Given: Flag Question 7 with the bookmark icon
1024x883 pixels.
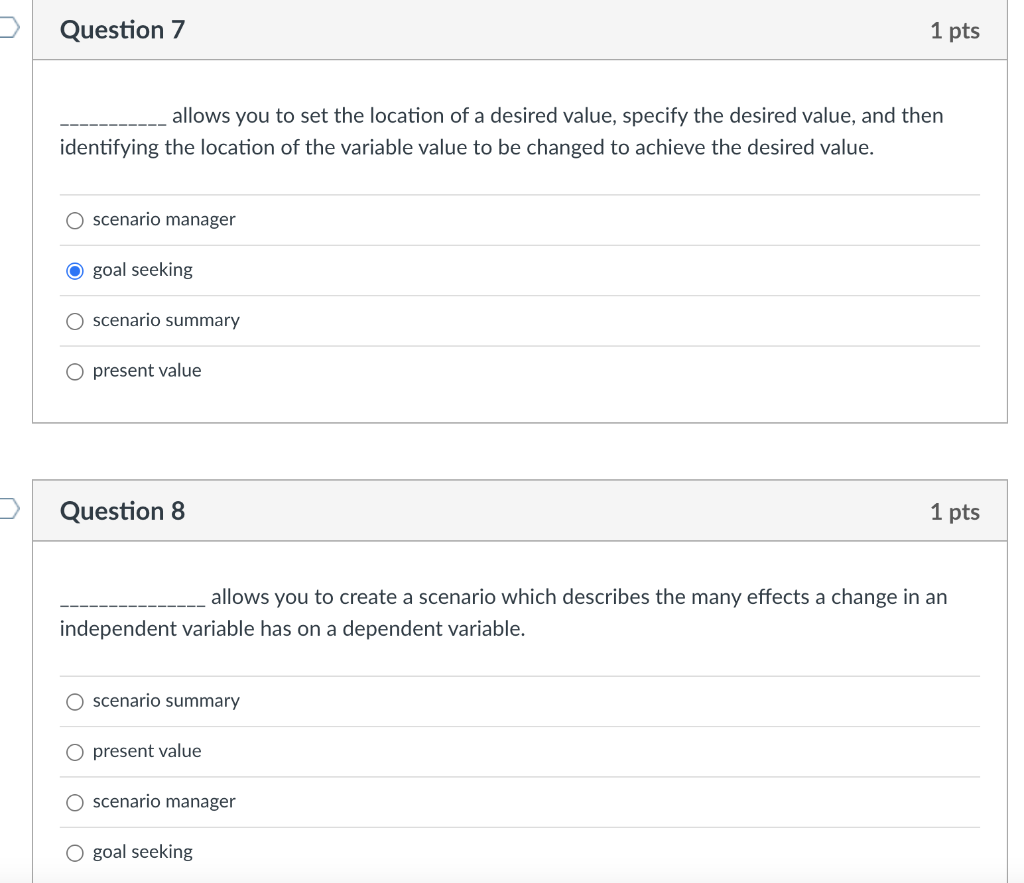Looking at the screenshot, I should [x=9, y=27].
